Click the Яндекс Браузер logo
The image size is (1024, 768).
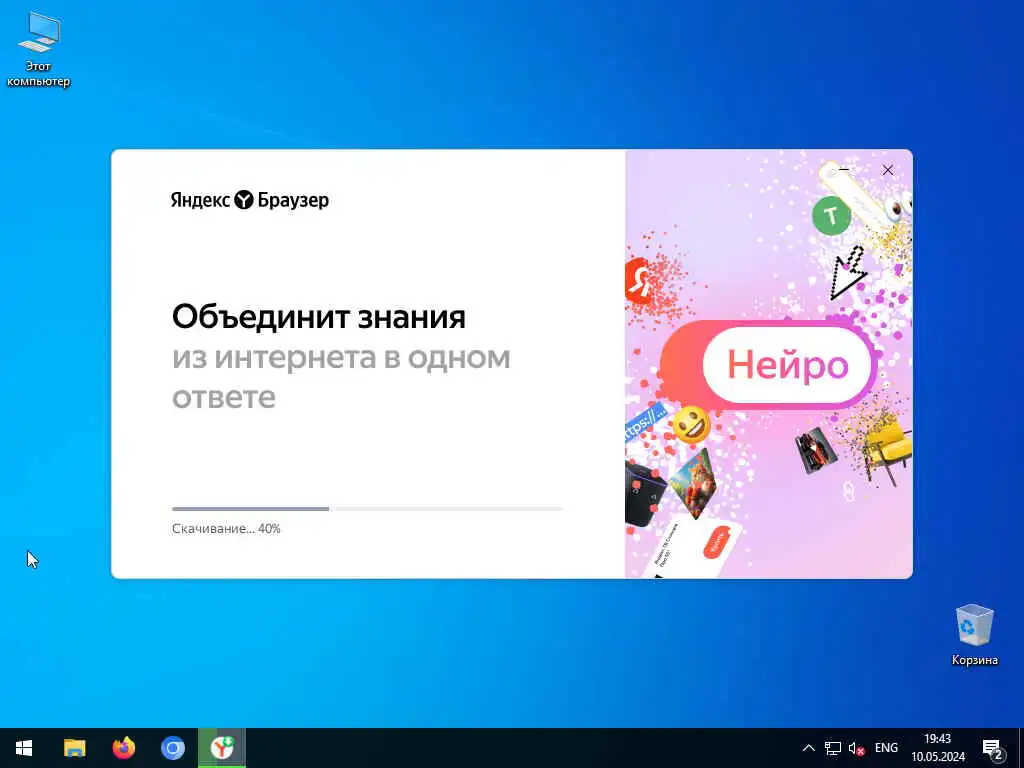click(249, 199)
